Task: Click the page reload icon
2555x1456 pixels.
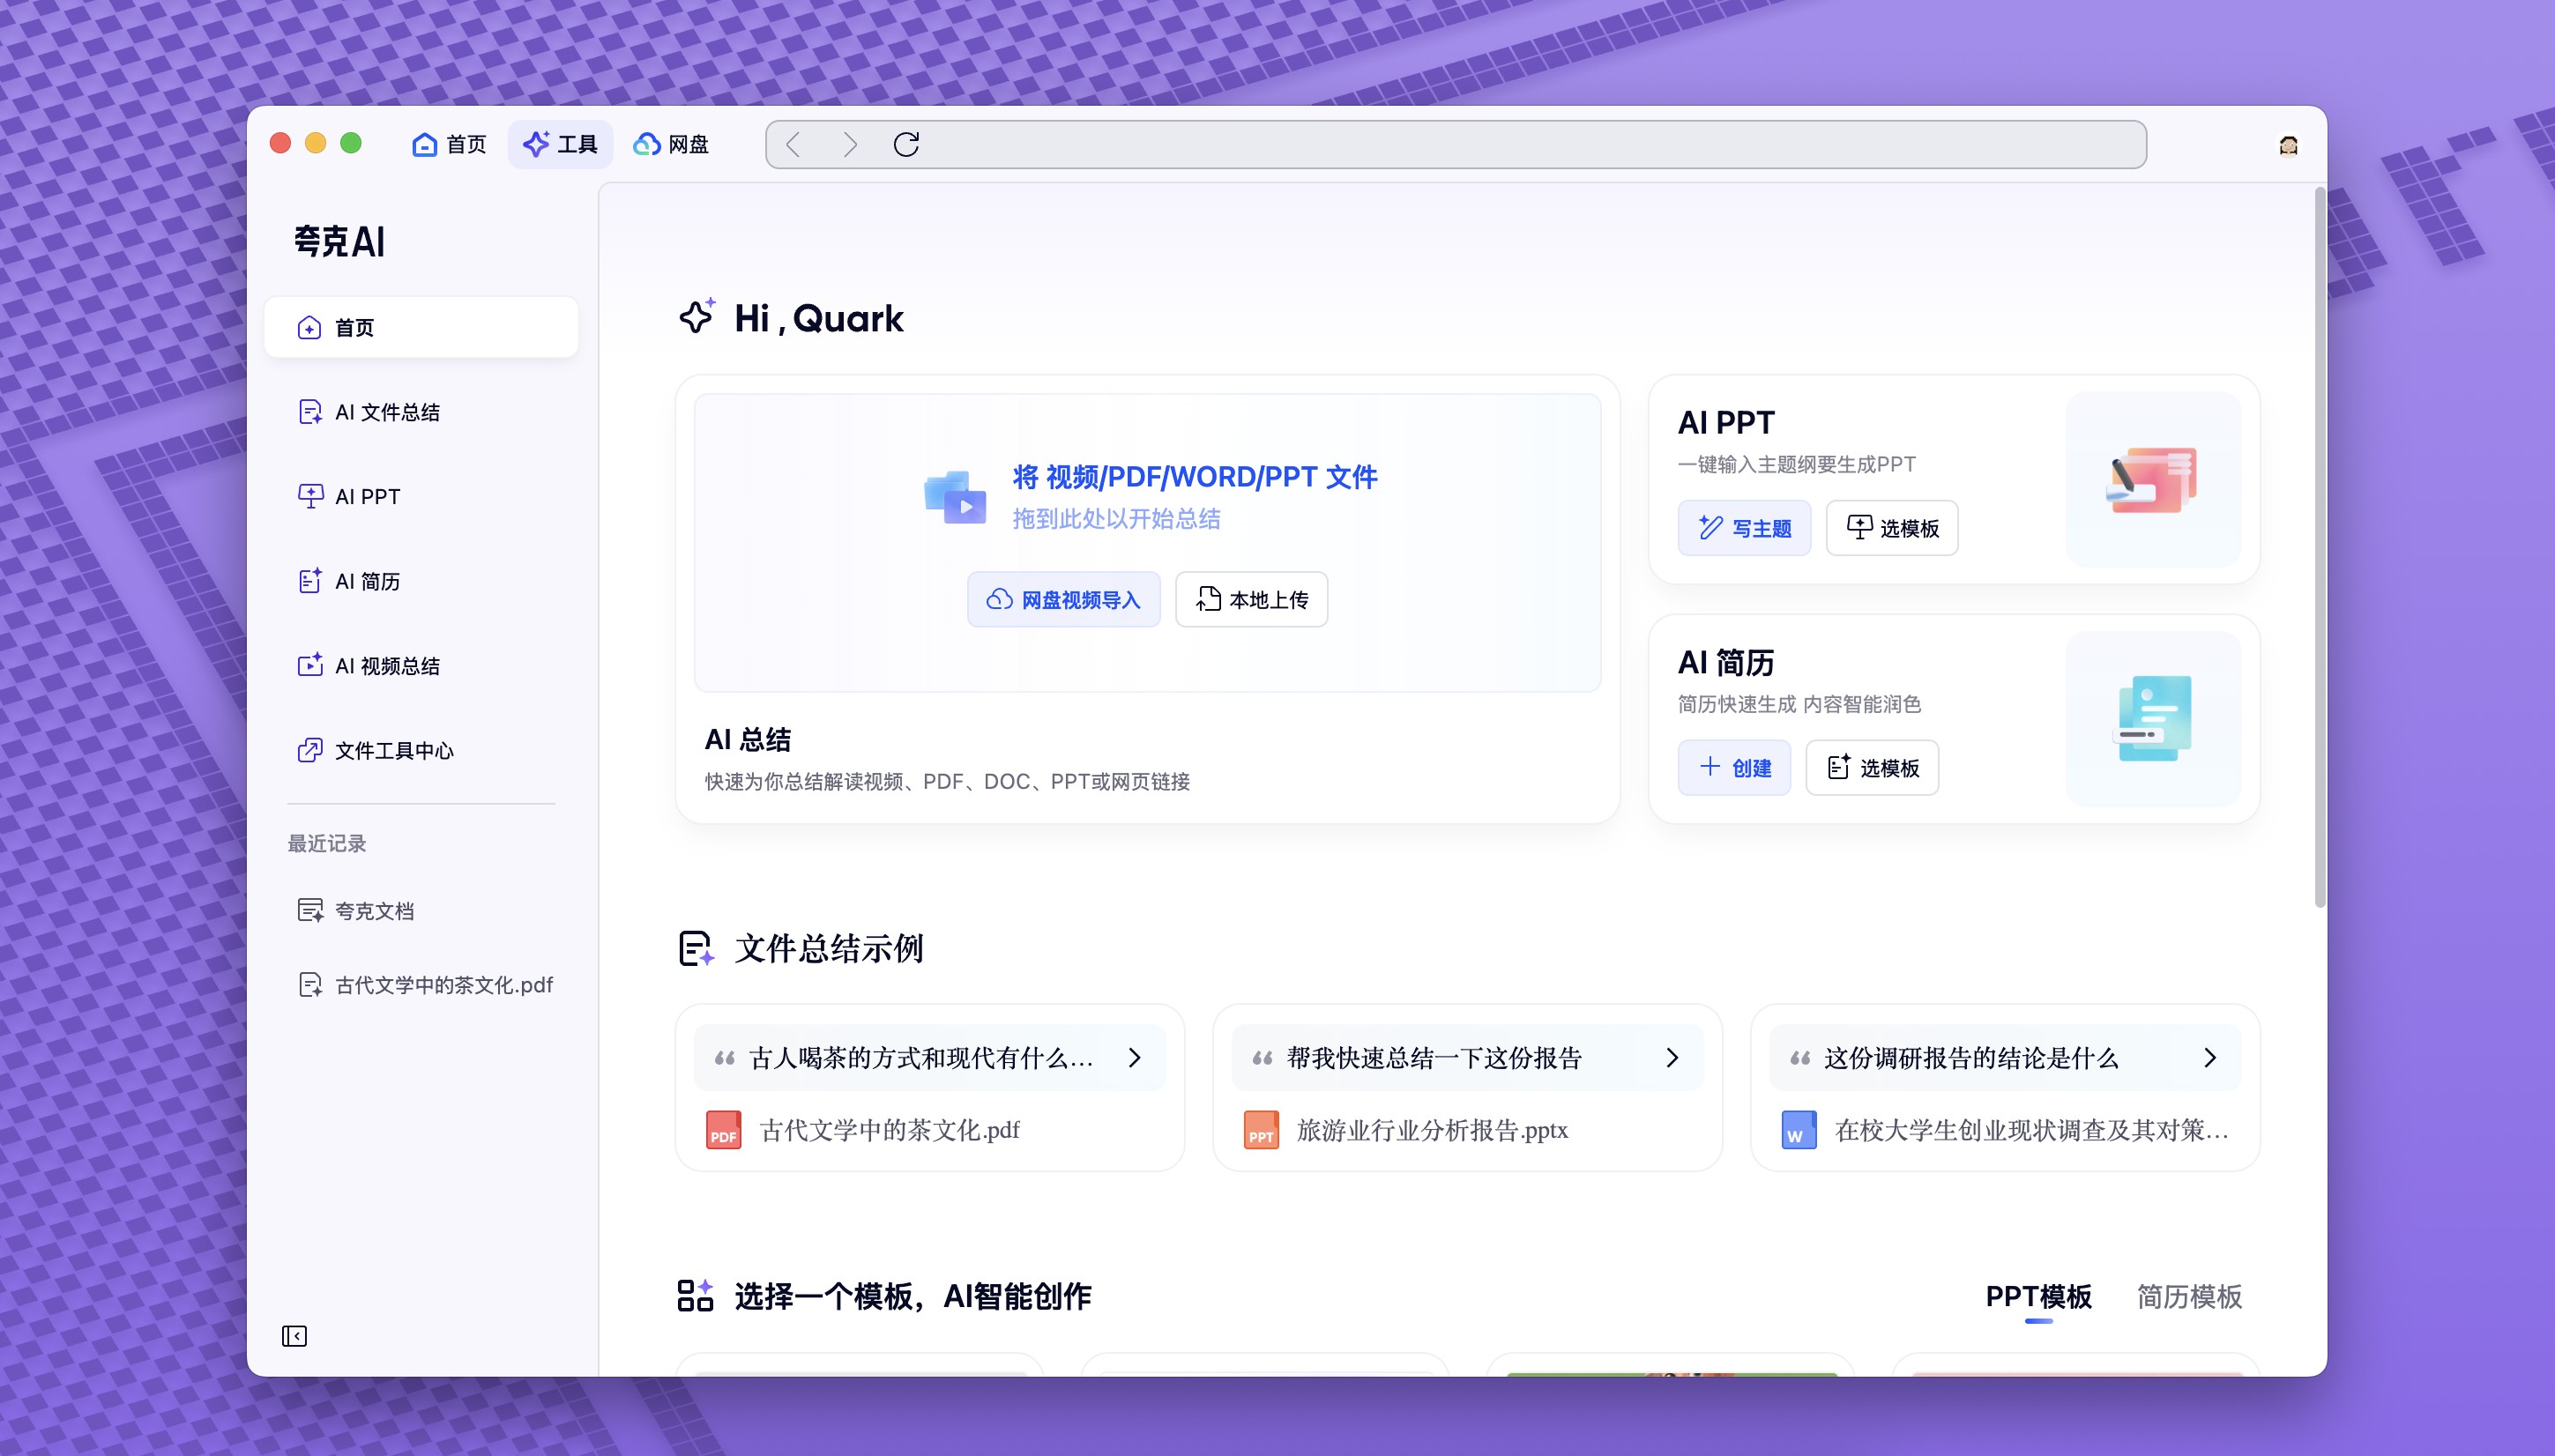Action: tap(906, 145)
